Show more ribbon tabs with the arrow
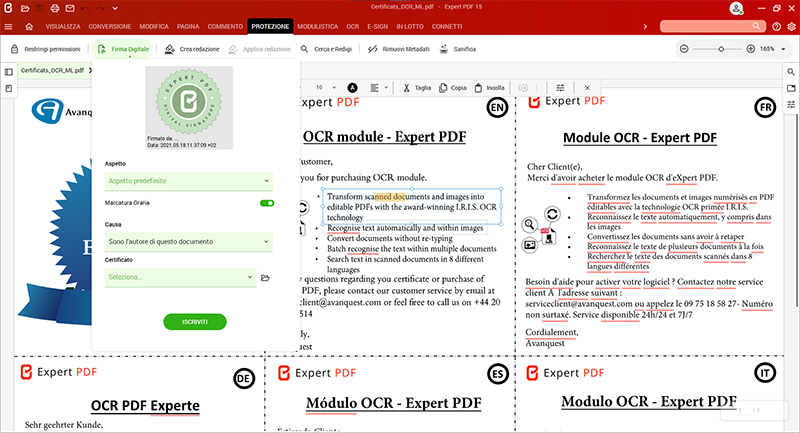This screenshot has width=800, height=433. click(x=645, y=27)
